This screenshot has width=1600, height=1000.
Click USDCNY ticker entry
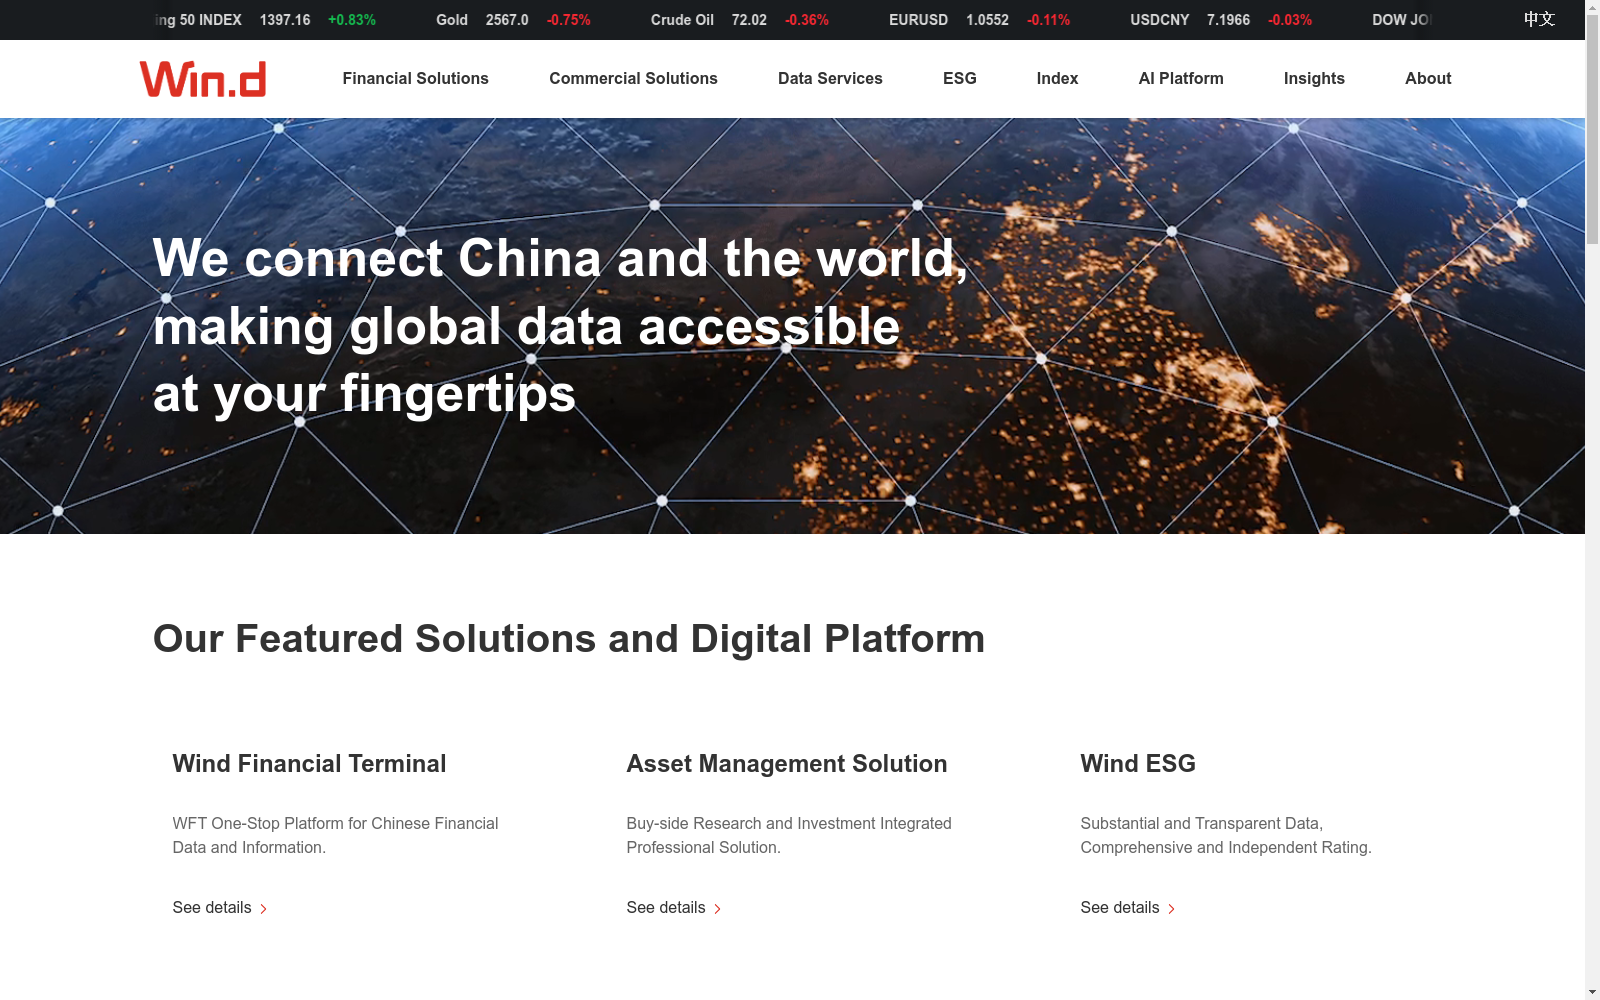(x=1221, y=20)
